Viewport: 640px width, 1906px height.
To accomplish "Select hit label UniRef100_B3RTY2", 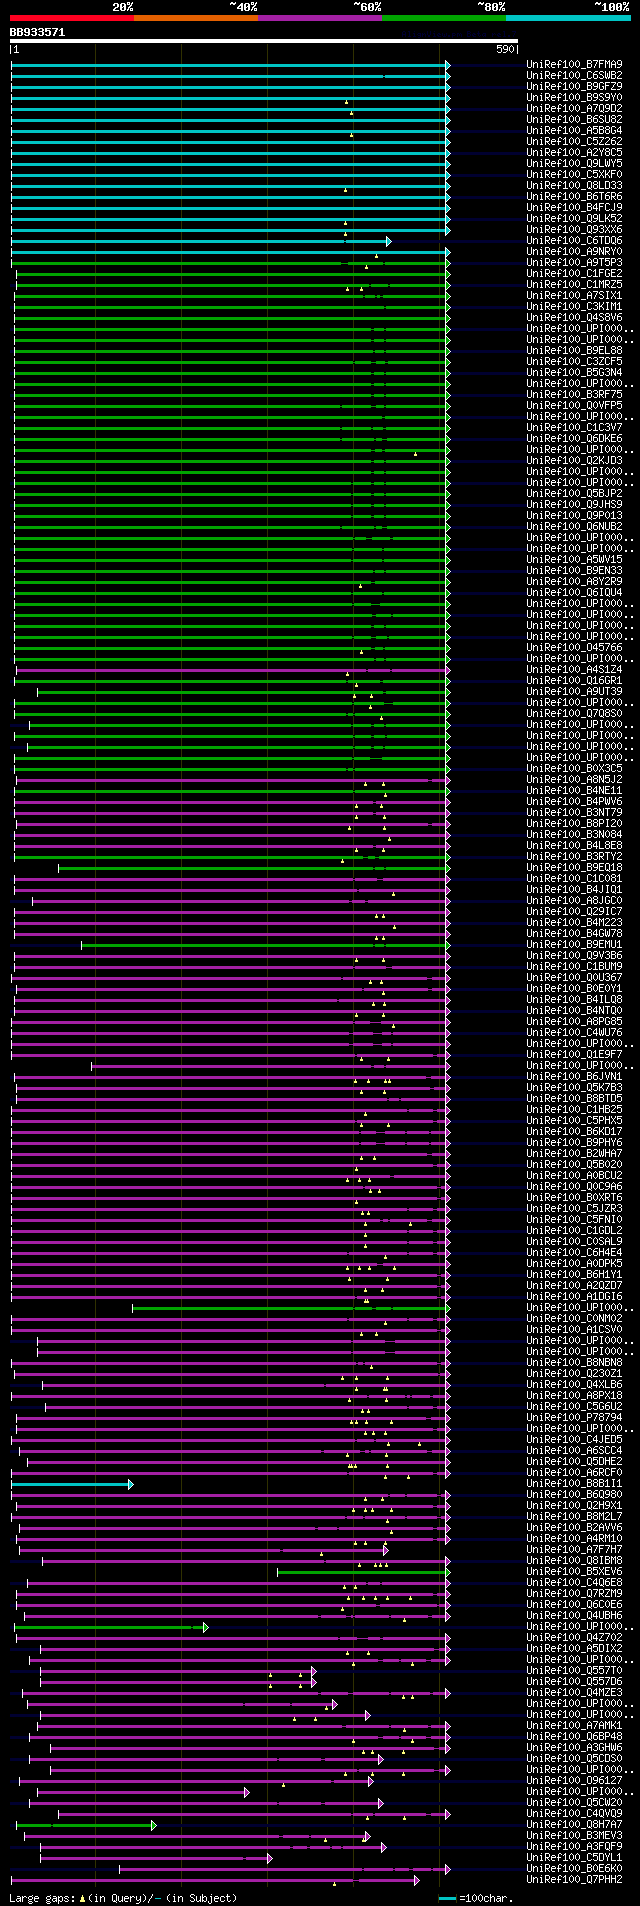I will [x=574, y=857].
